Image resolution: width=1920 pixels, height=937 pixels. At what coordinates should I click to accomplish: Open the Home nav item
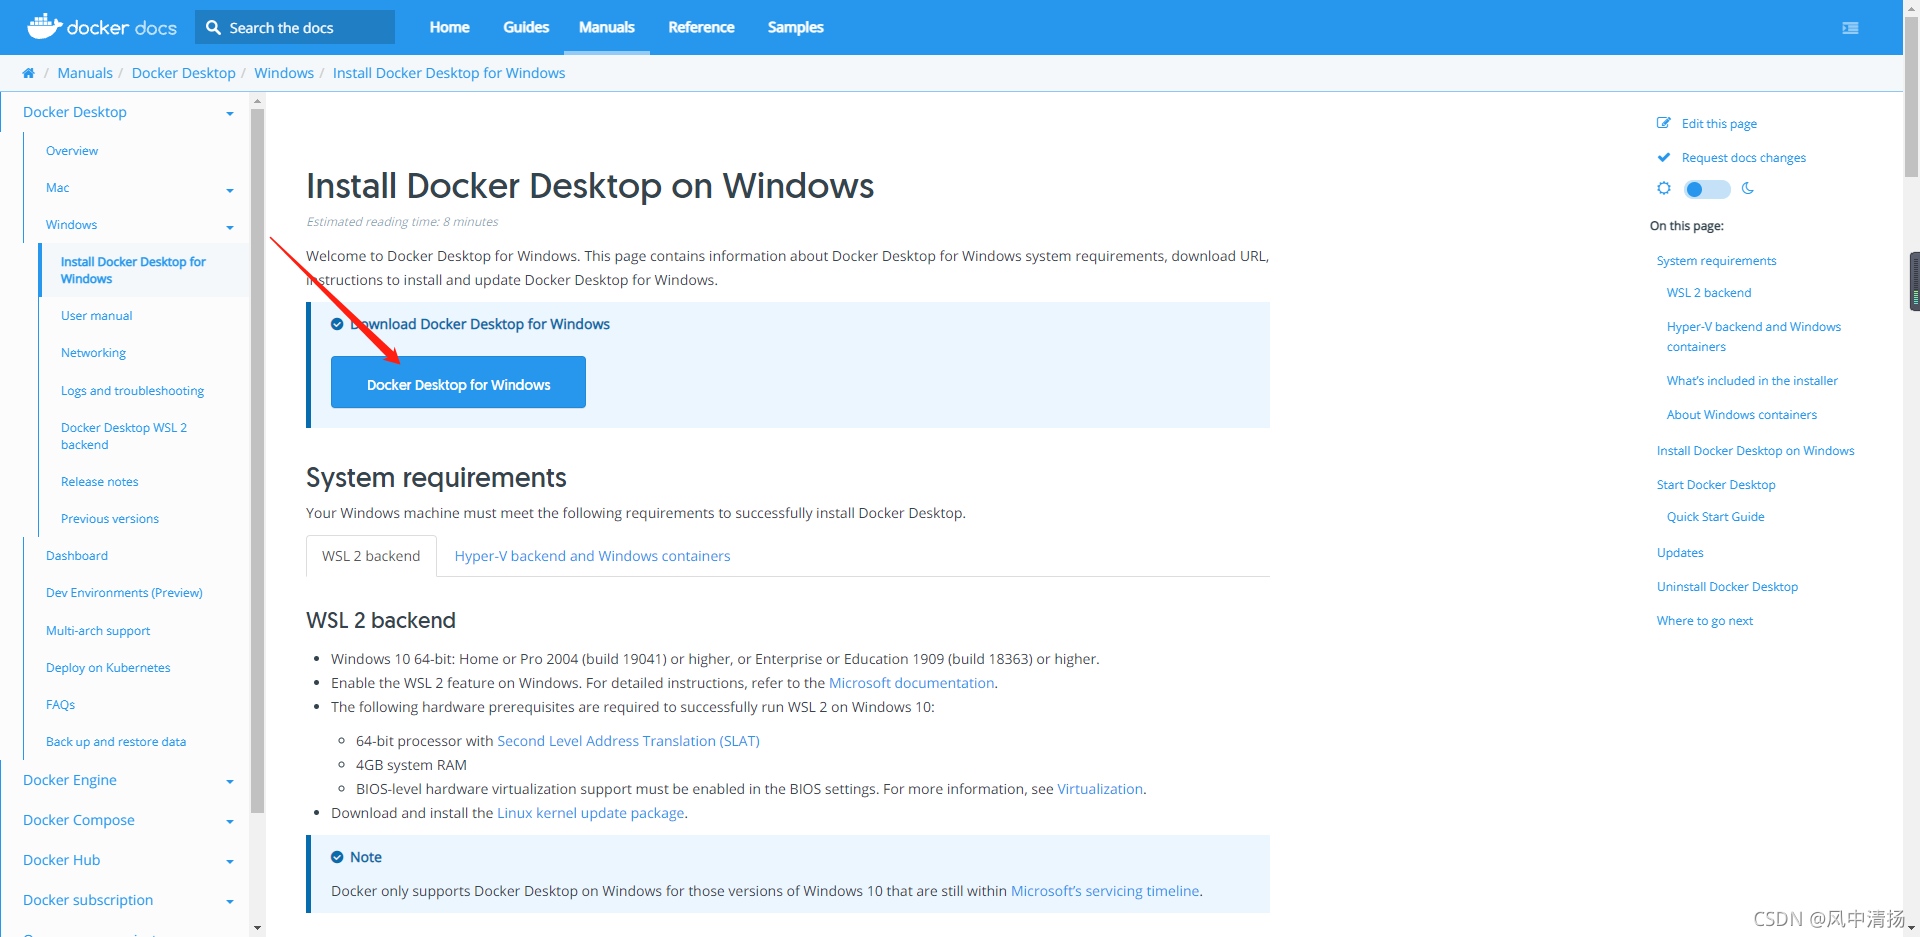(449, 27)
